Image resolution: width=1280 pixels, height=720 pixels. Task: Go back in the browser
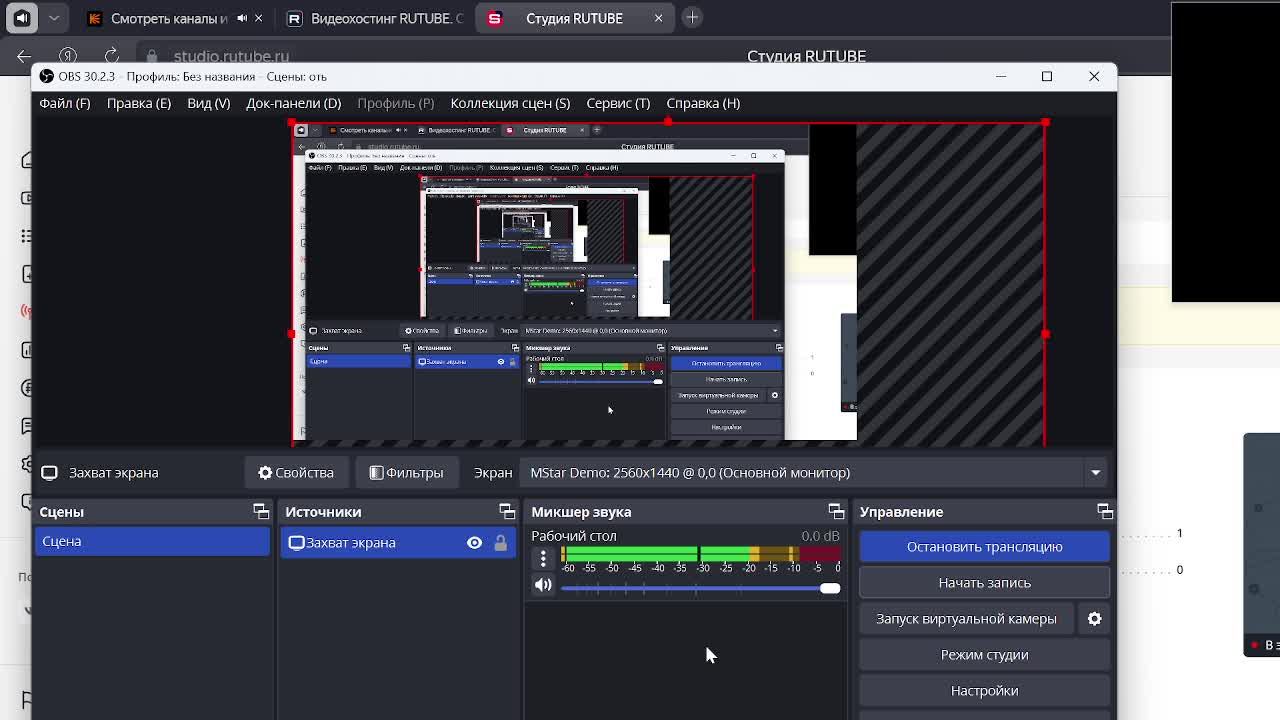click(x=24, y=56)
